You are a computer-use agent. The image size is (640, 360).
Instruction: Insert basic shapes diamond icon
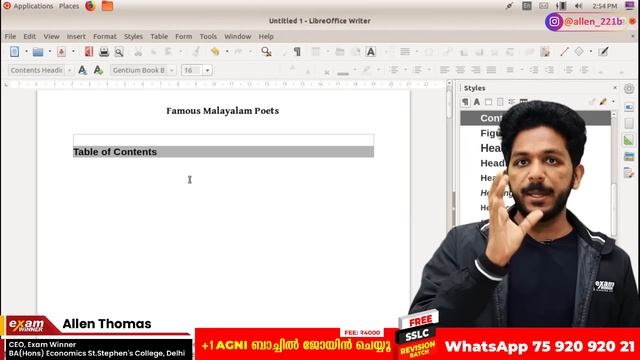579,52
